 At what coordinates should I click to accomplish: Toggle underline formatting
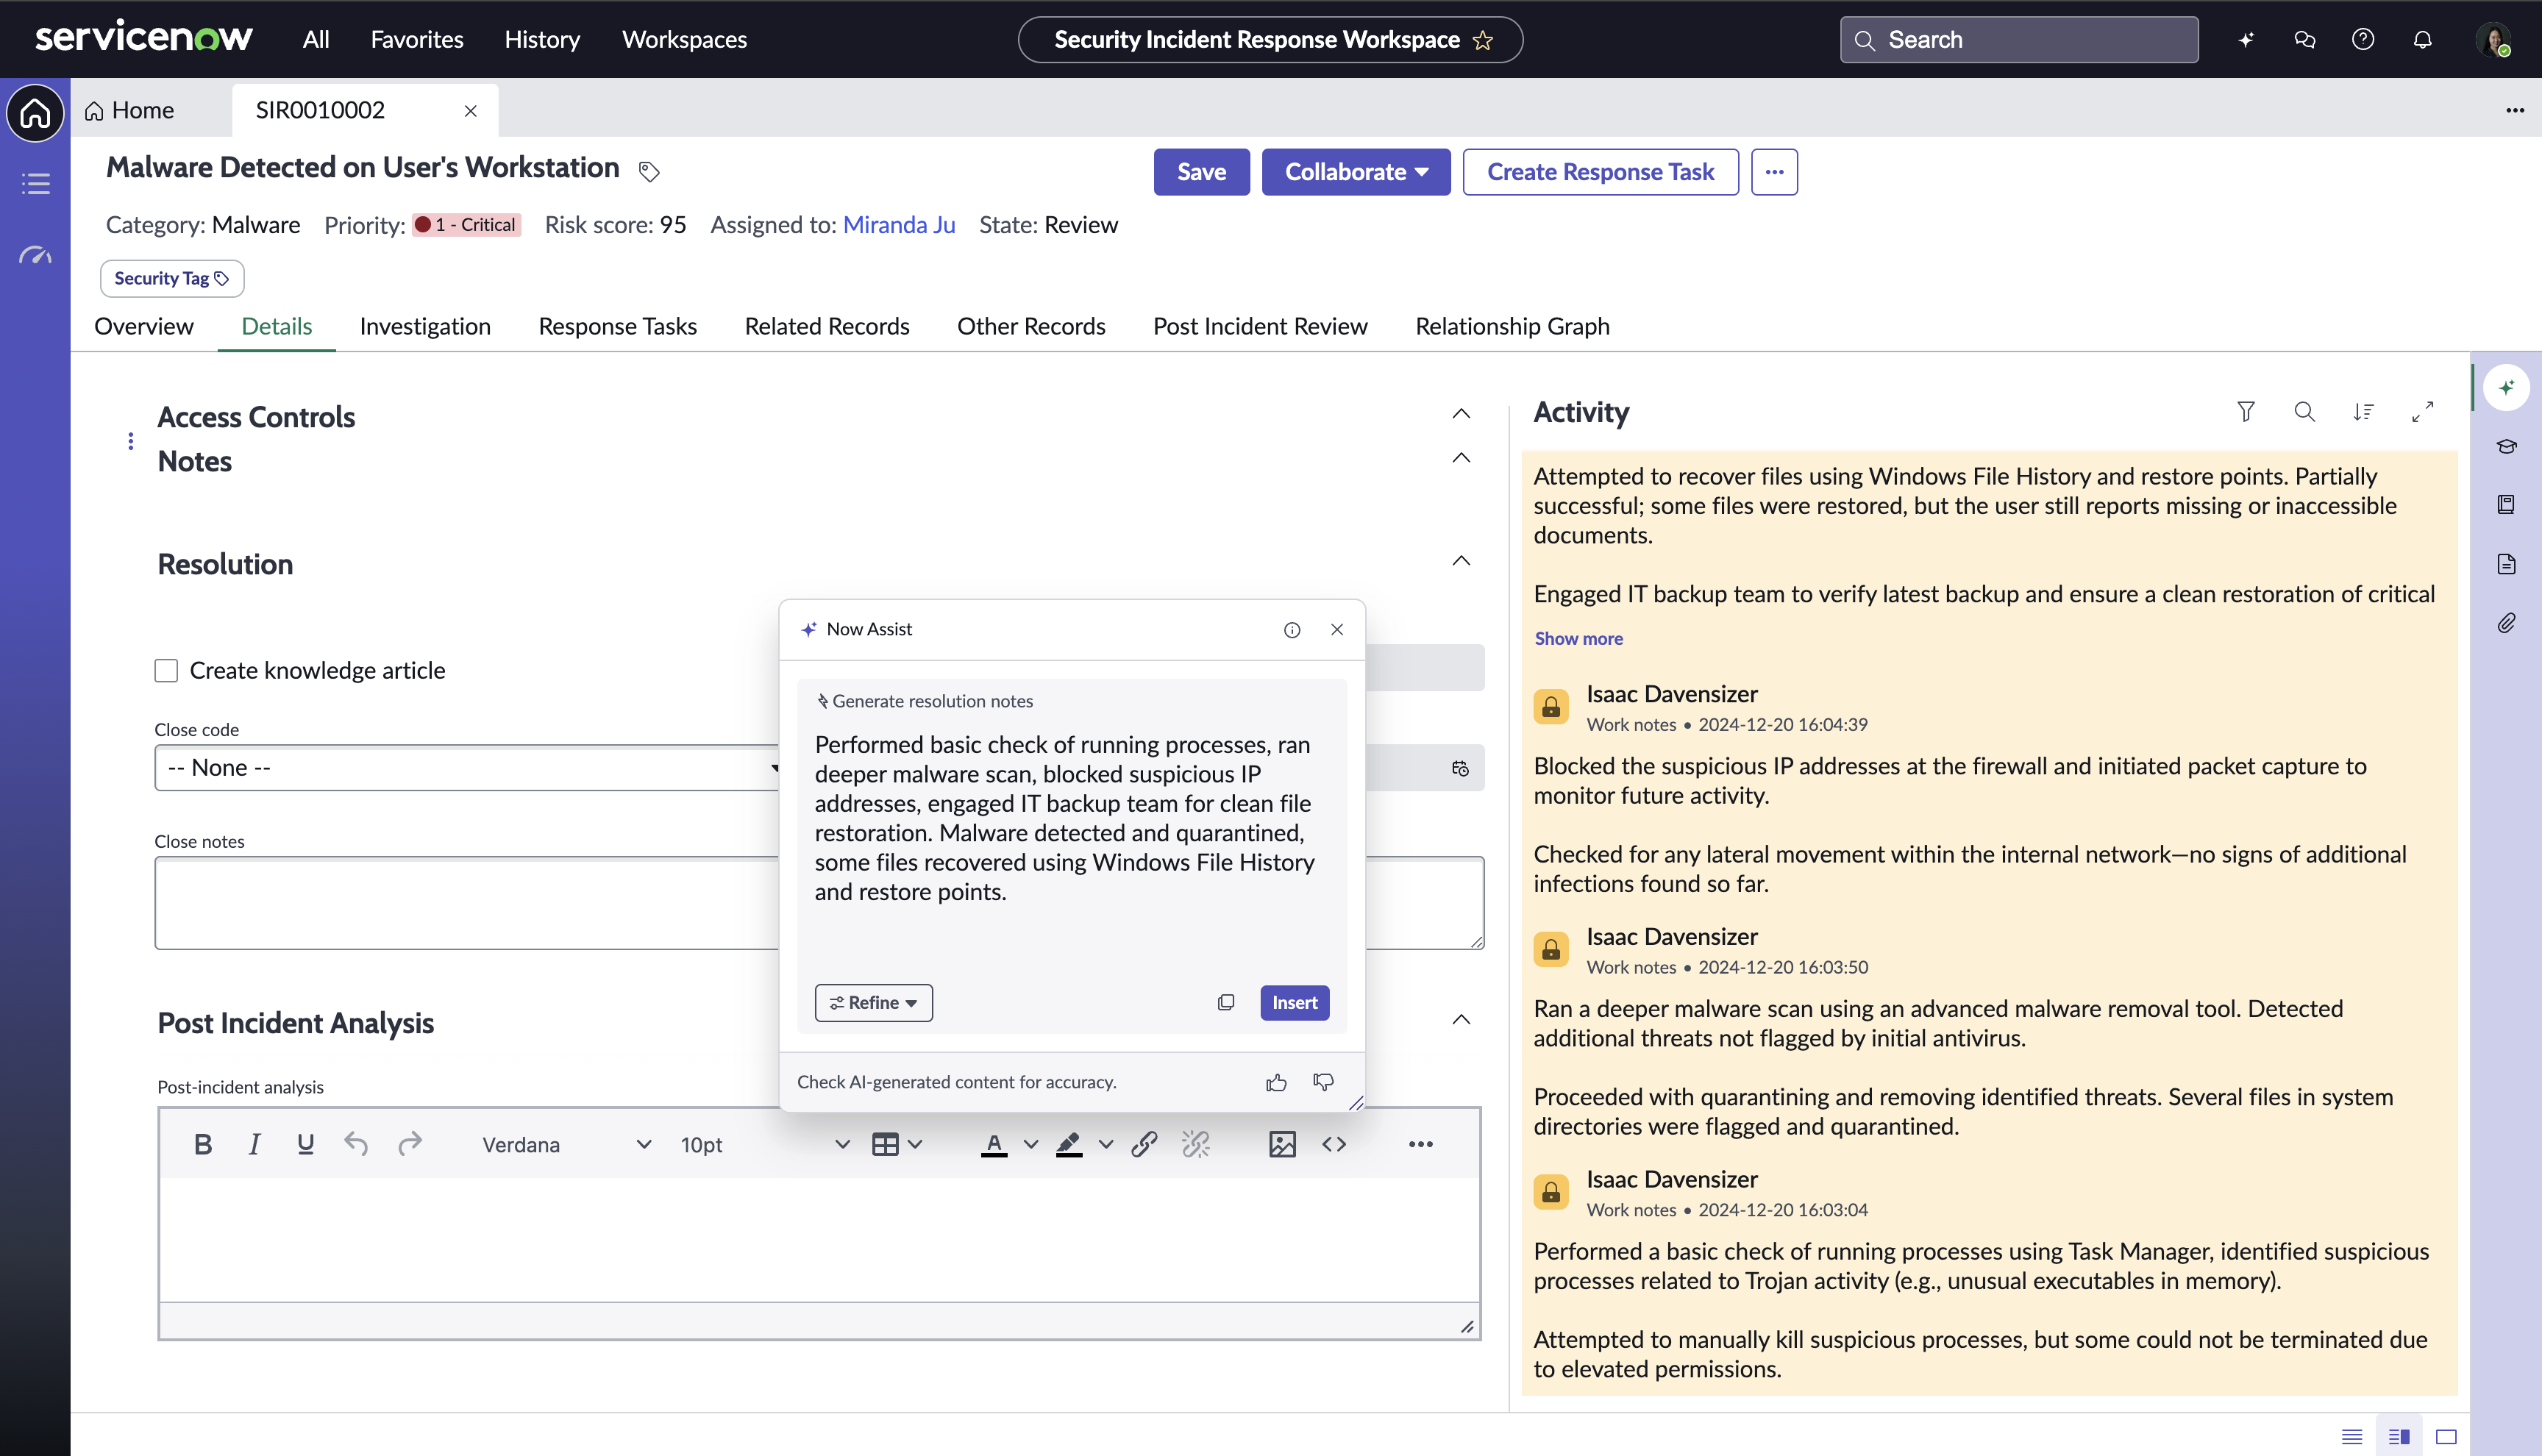coord(306,1144)
